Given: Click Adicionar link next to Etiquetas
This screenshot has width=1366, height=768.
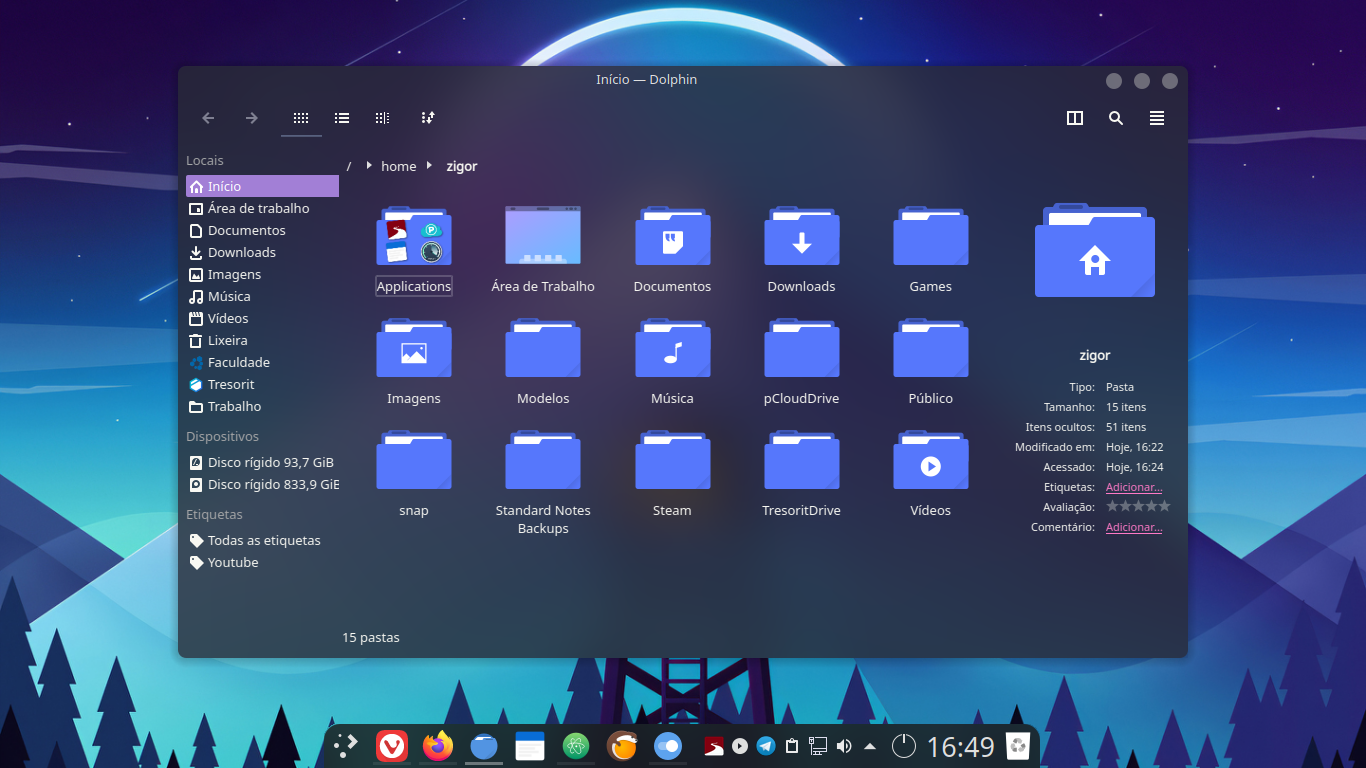Looking at the screenshot, I should coord(1134,487).
